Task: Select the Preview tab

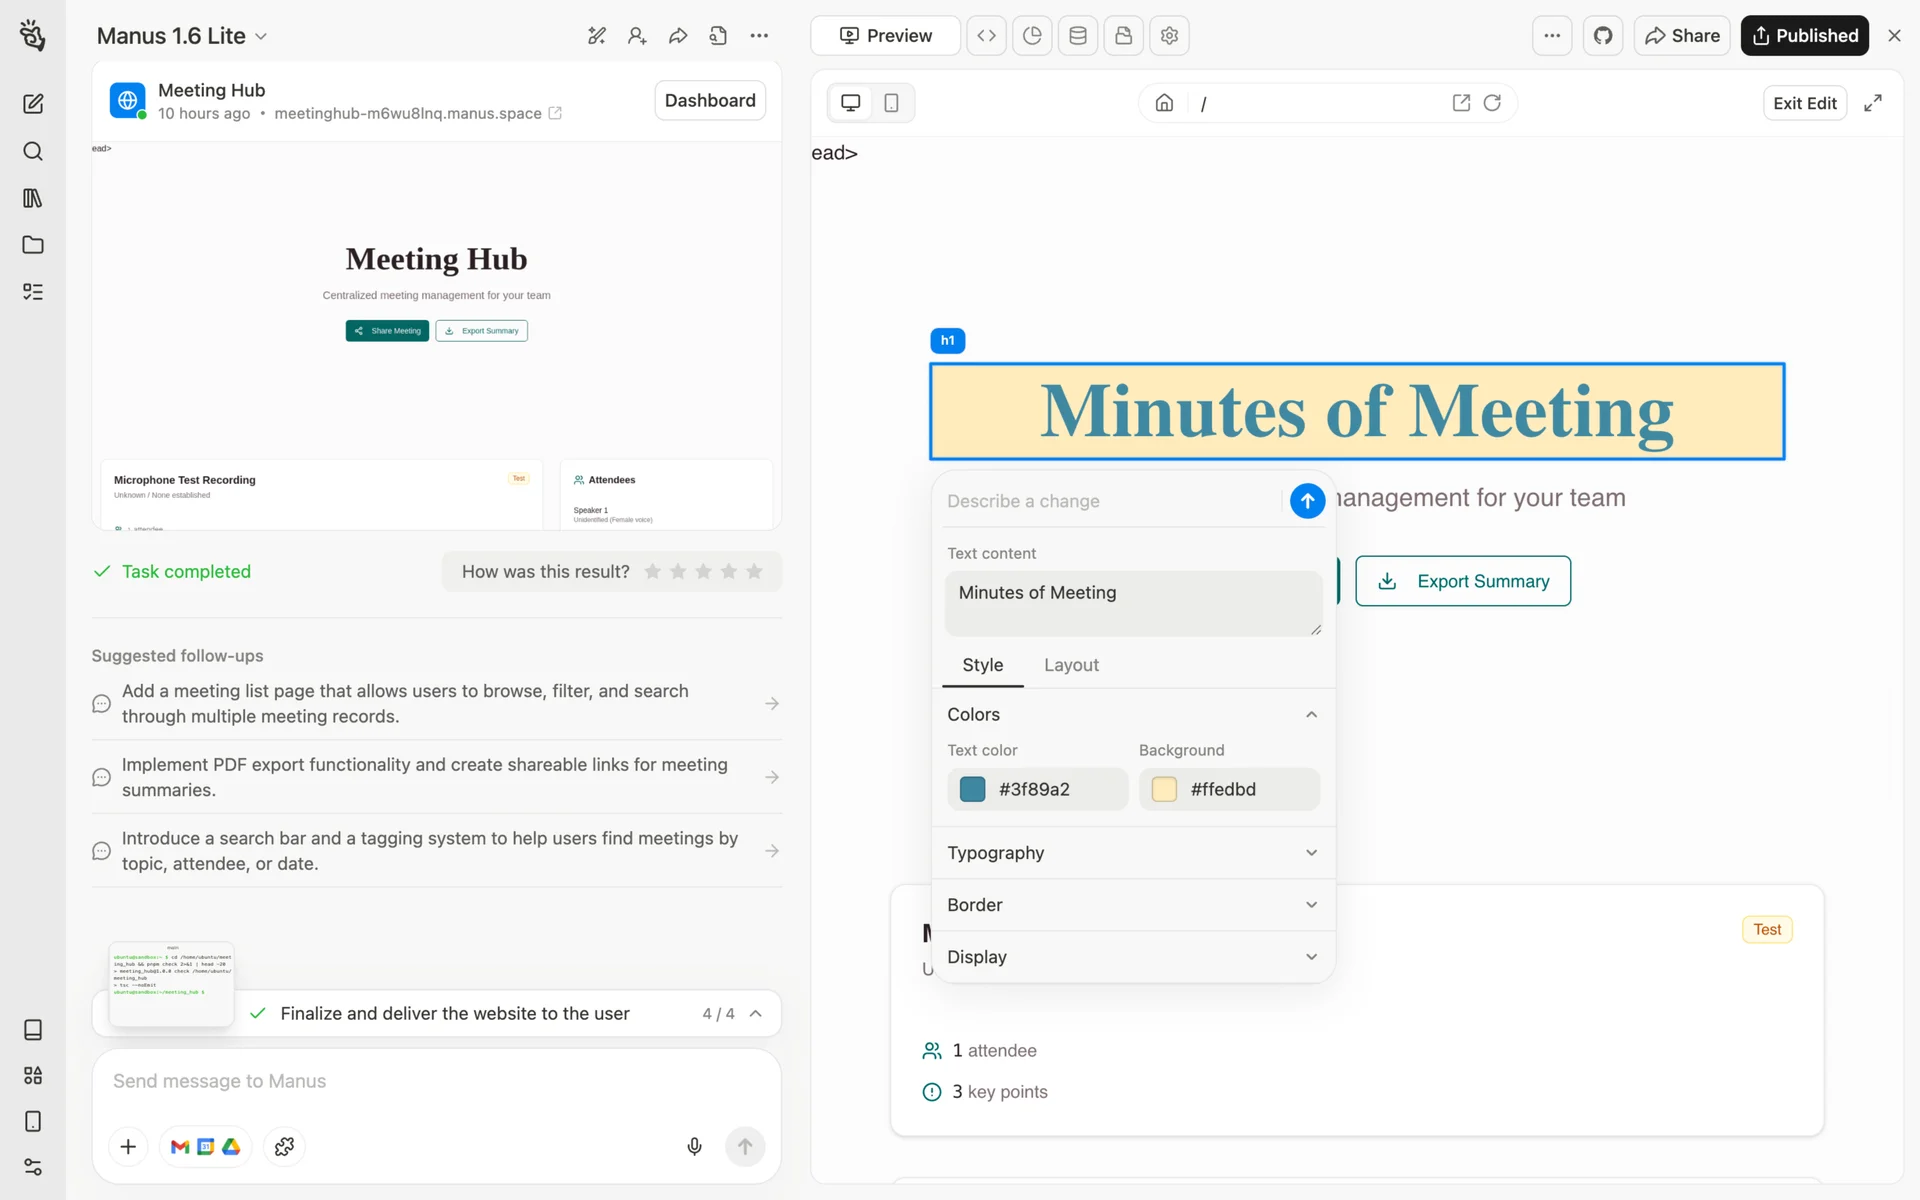Action: [885, 36]
